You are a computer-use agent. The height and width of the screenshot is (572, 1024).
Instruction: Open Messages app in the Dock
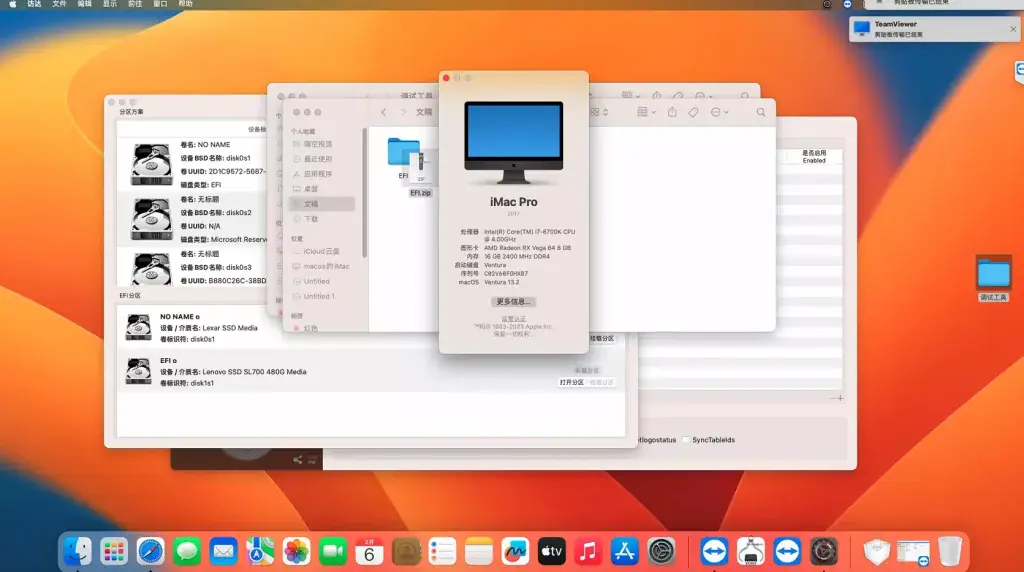[x=187, y=552]
